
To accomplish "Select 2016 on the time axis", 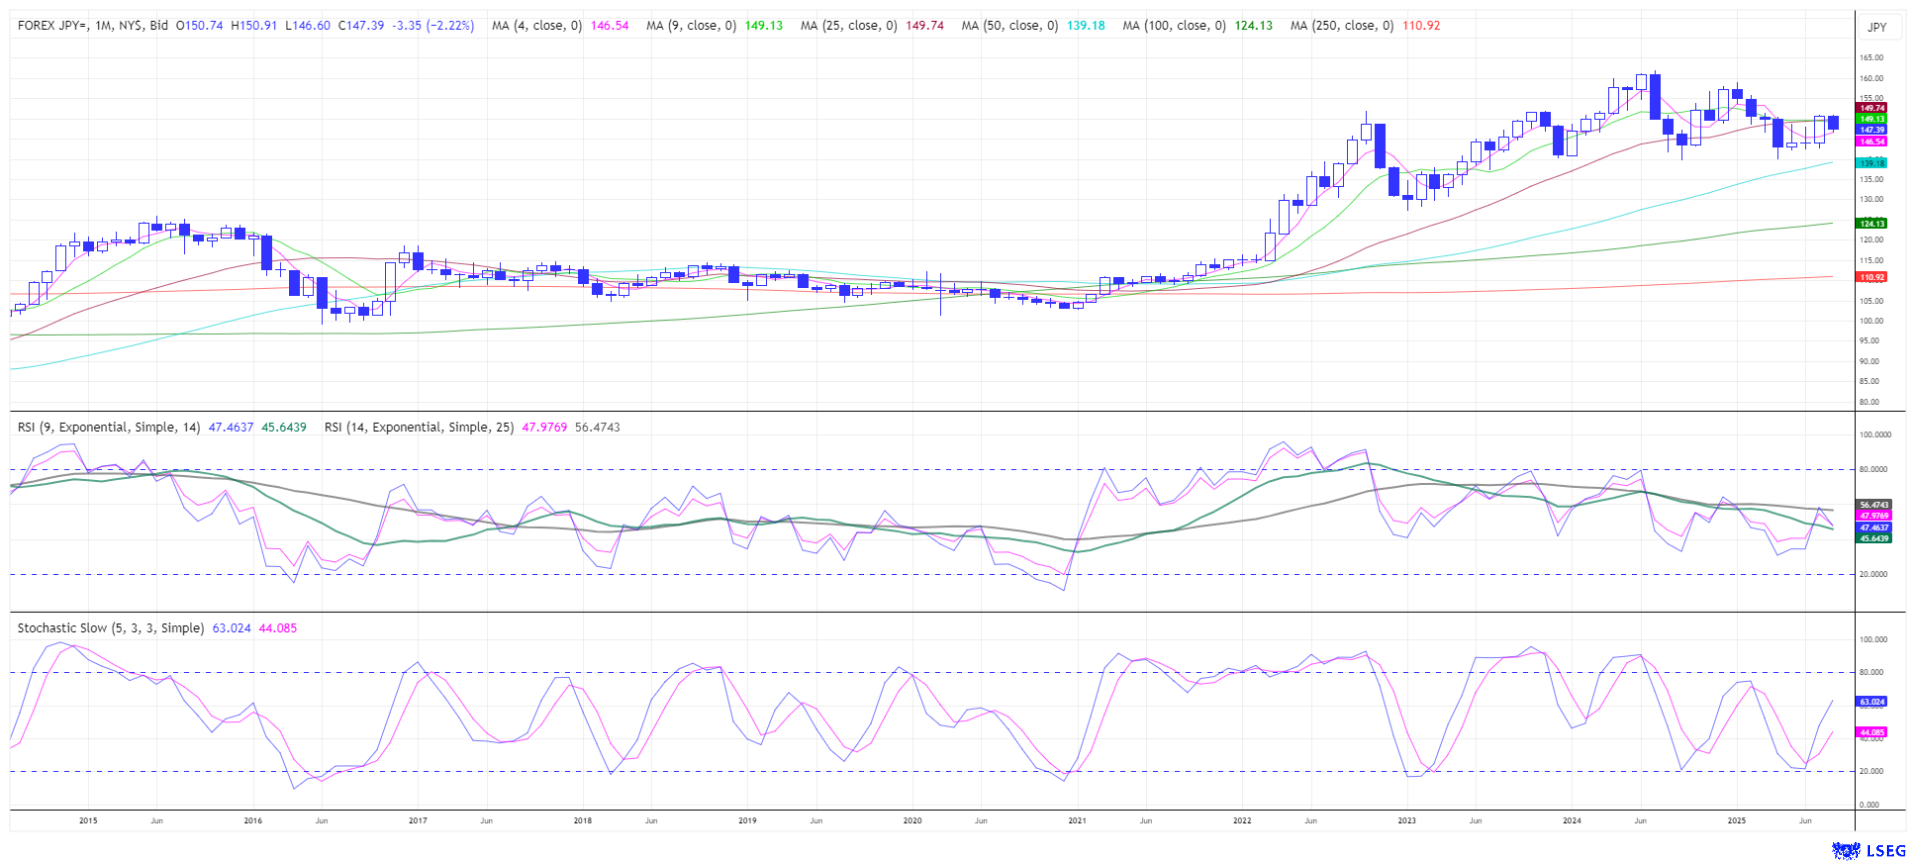I will pyautogui.click(x=253, y=820).
